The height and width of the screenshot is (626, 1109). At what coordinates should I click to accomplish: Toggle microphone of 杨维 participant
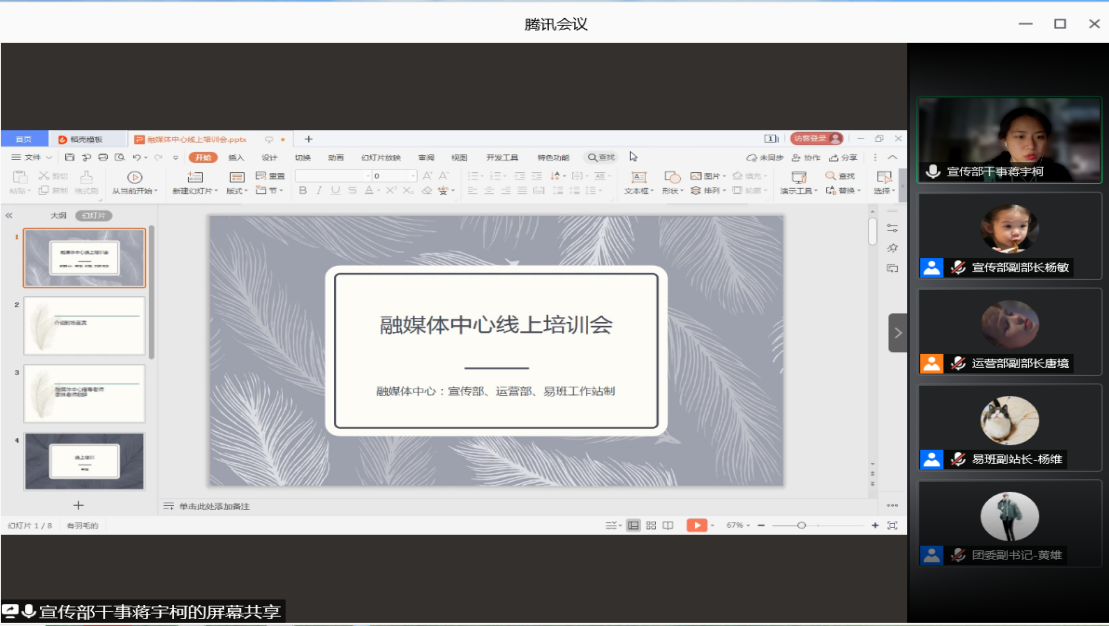958,459
